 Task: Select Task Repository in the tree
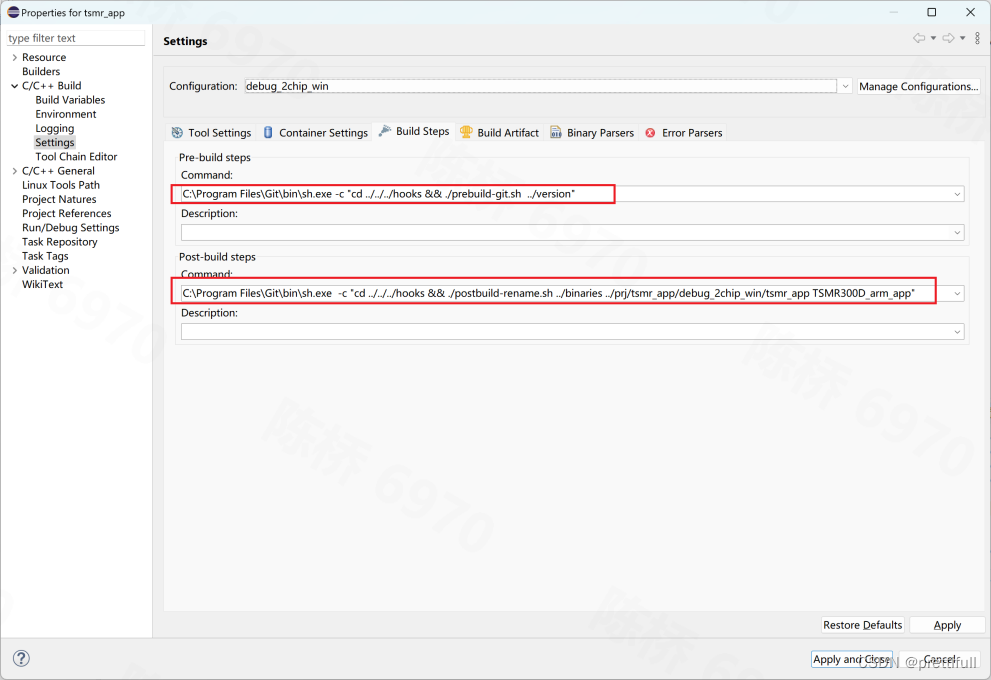point(59,242)
